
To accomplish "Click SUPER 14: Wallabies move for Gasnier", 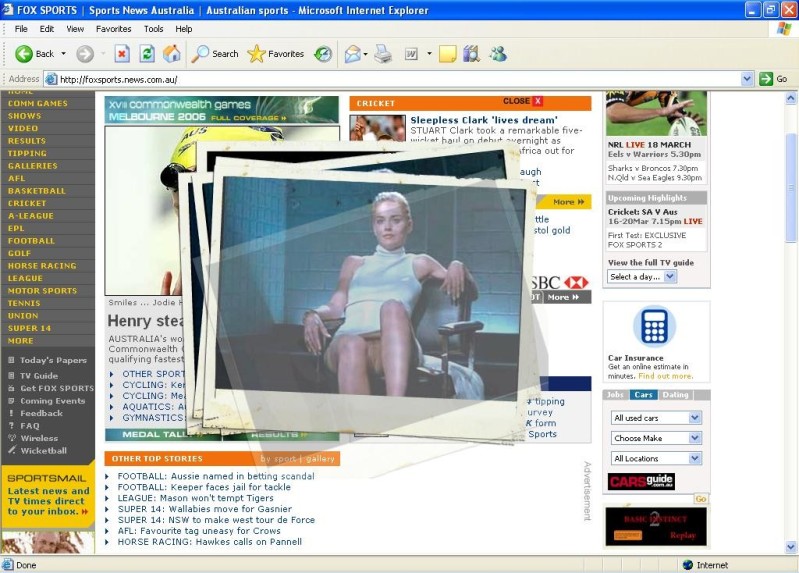I will [204, 509].
